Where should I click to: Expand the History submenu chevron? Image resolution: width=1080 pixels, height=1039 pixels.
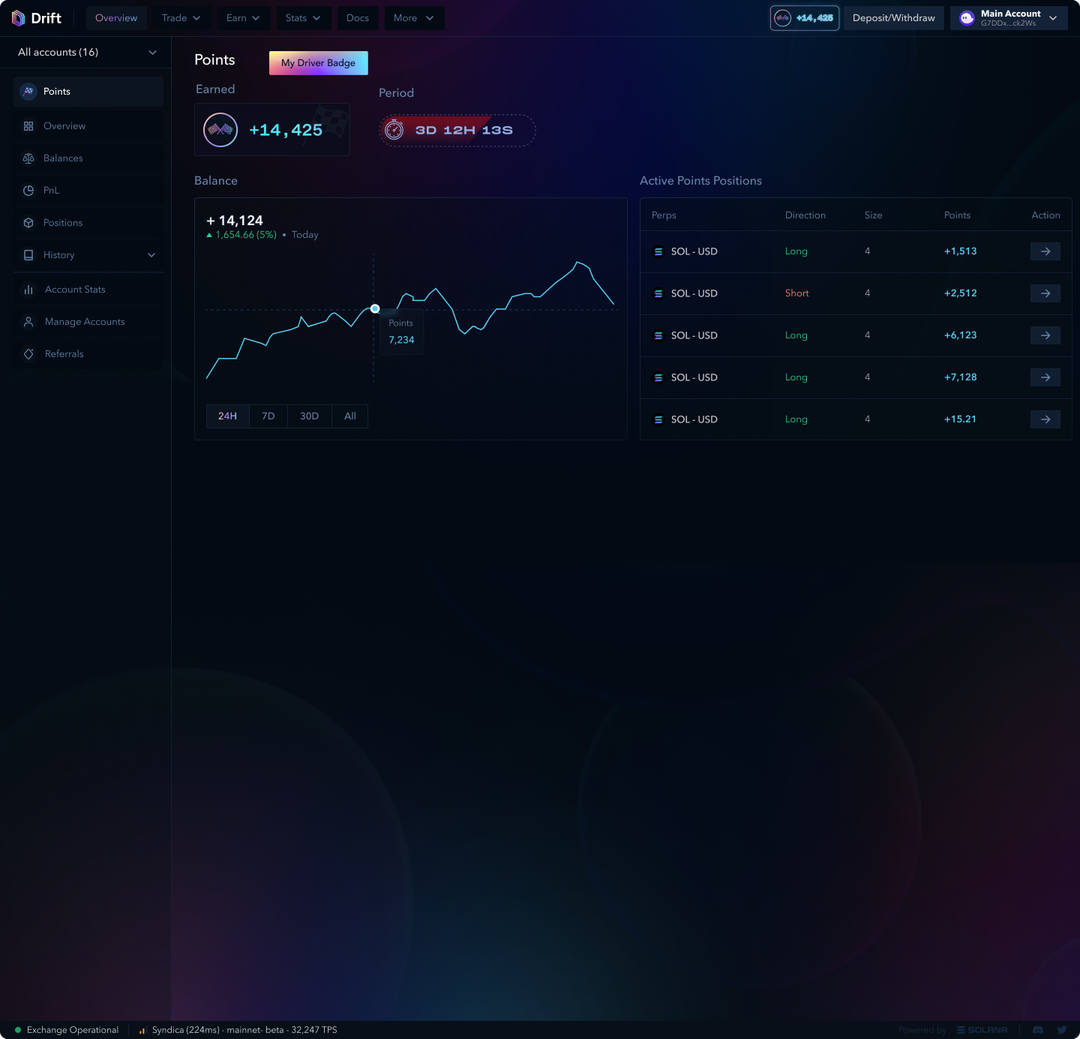point(152,255)
